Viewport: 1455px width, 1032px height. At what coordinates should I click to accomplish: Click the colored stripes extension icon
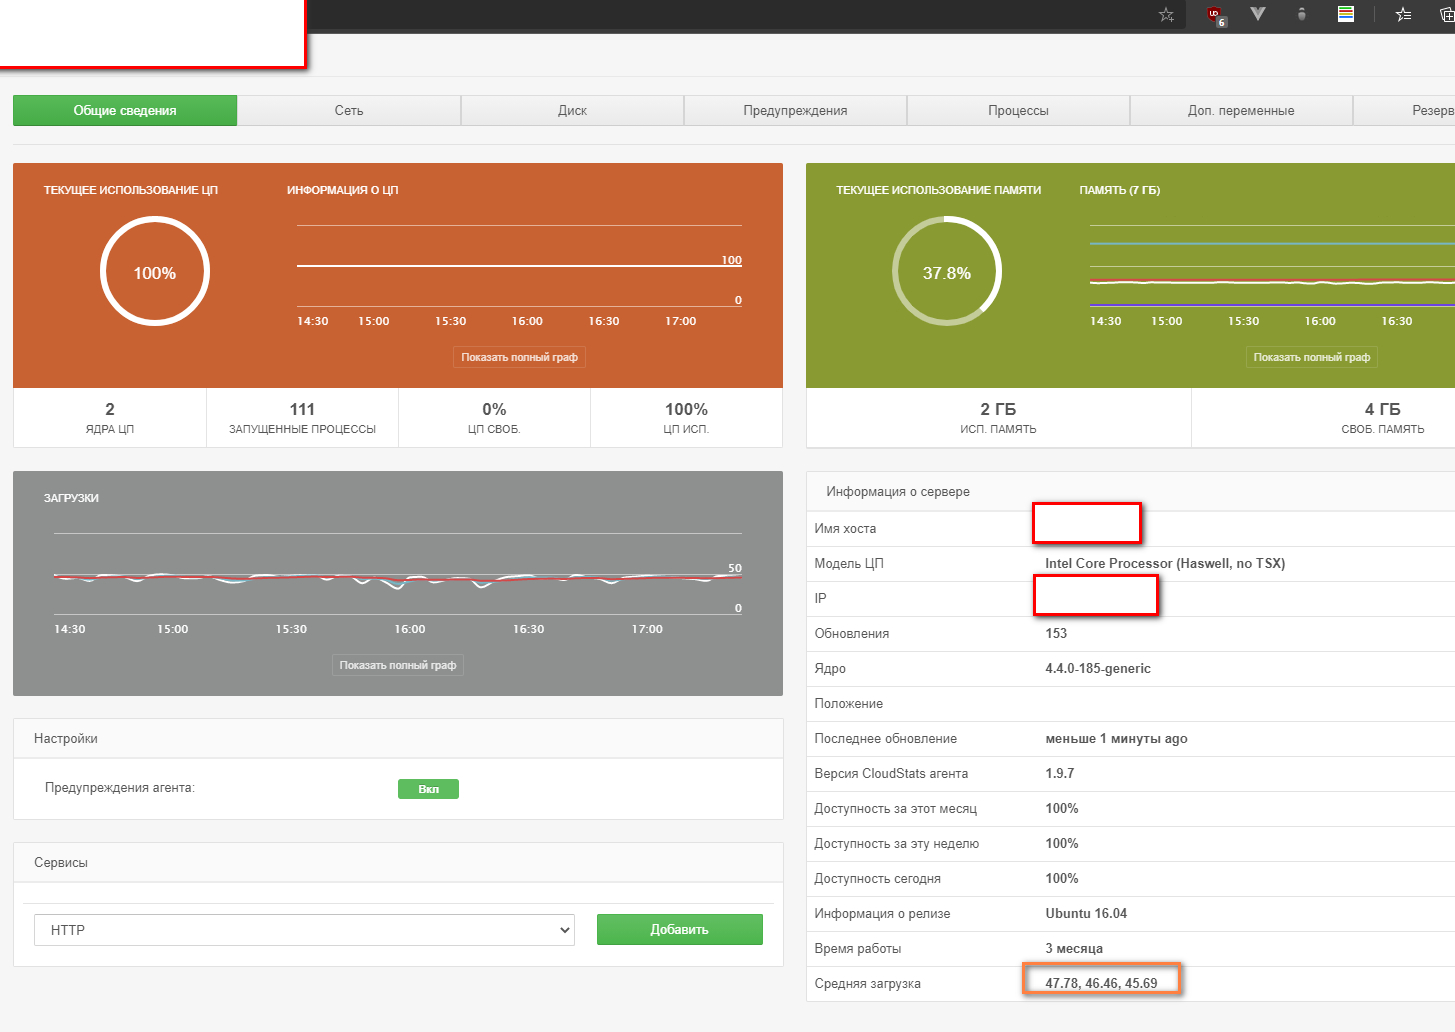coord(1346,14)
